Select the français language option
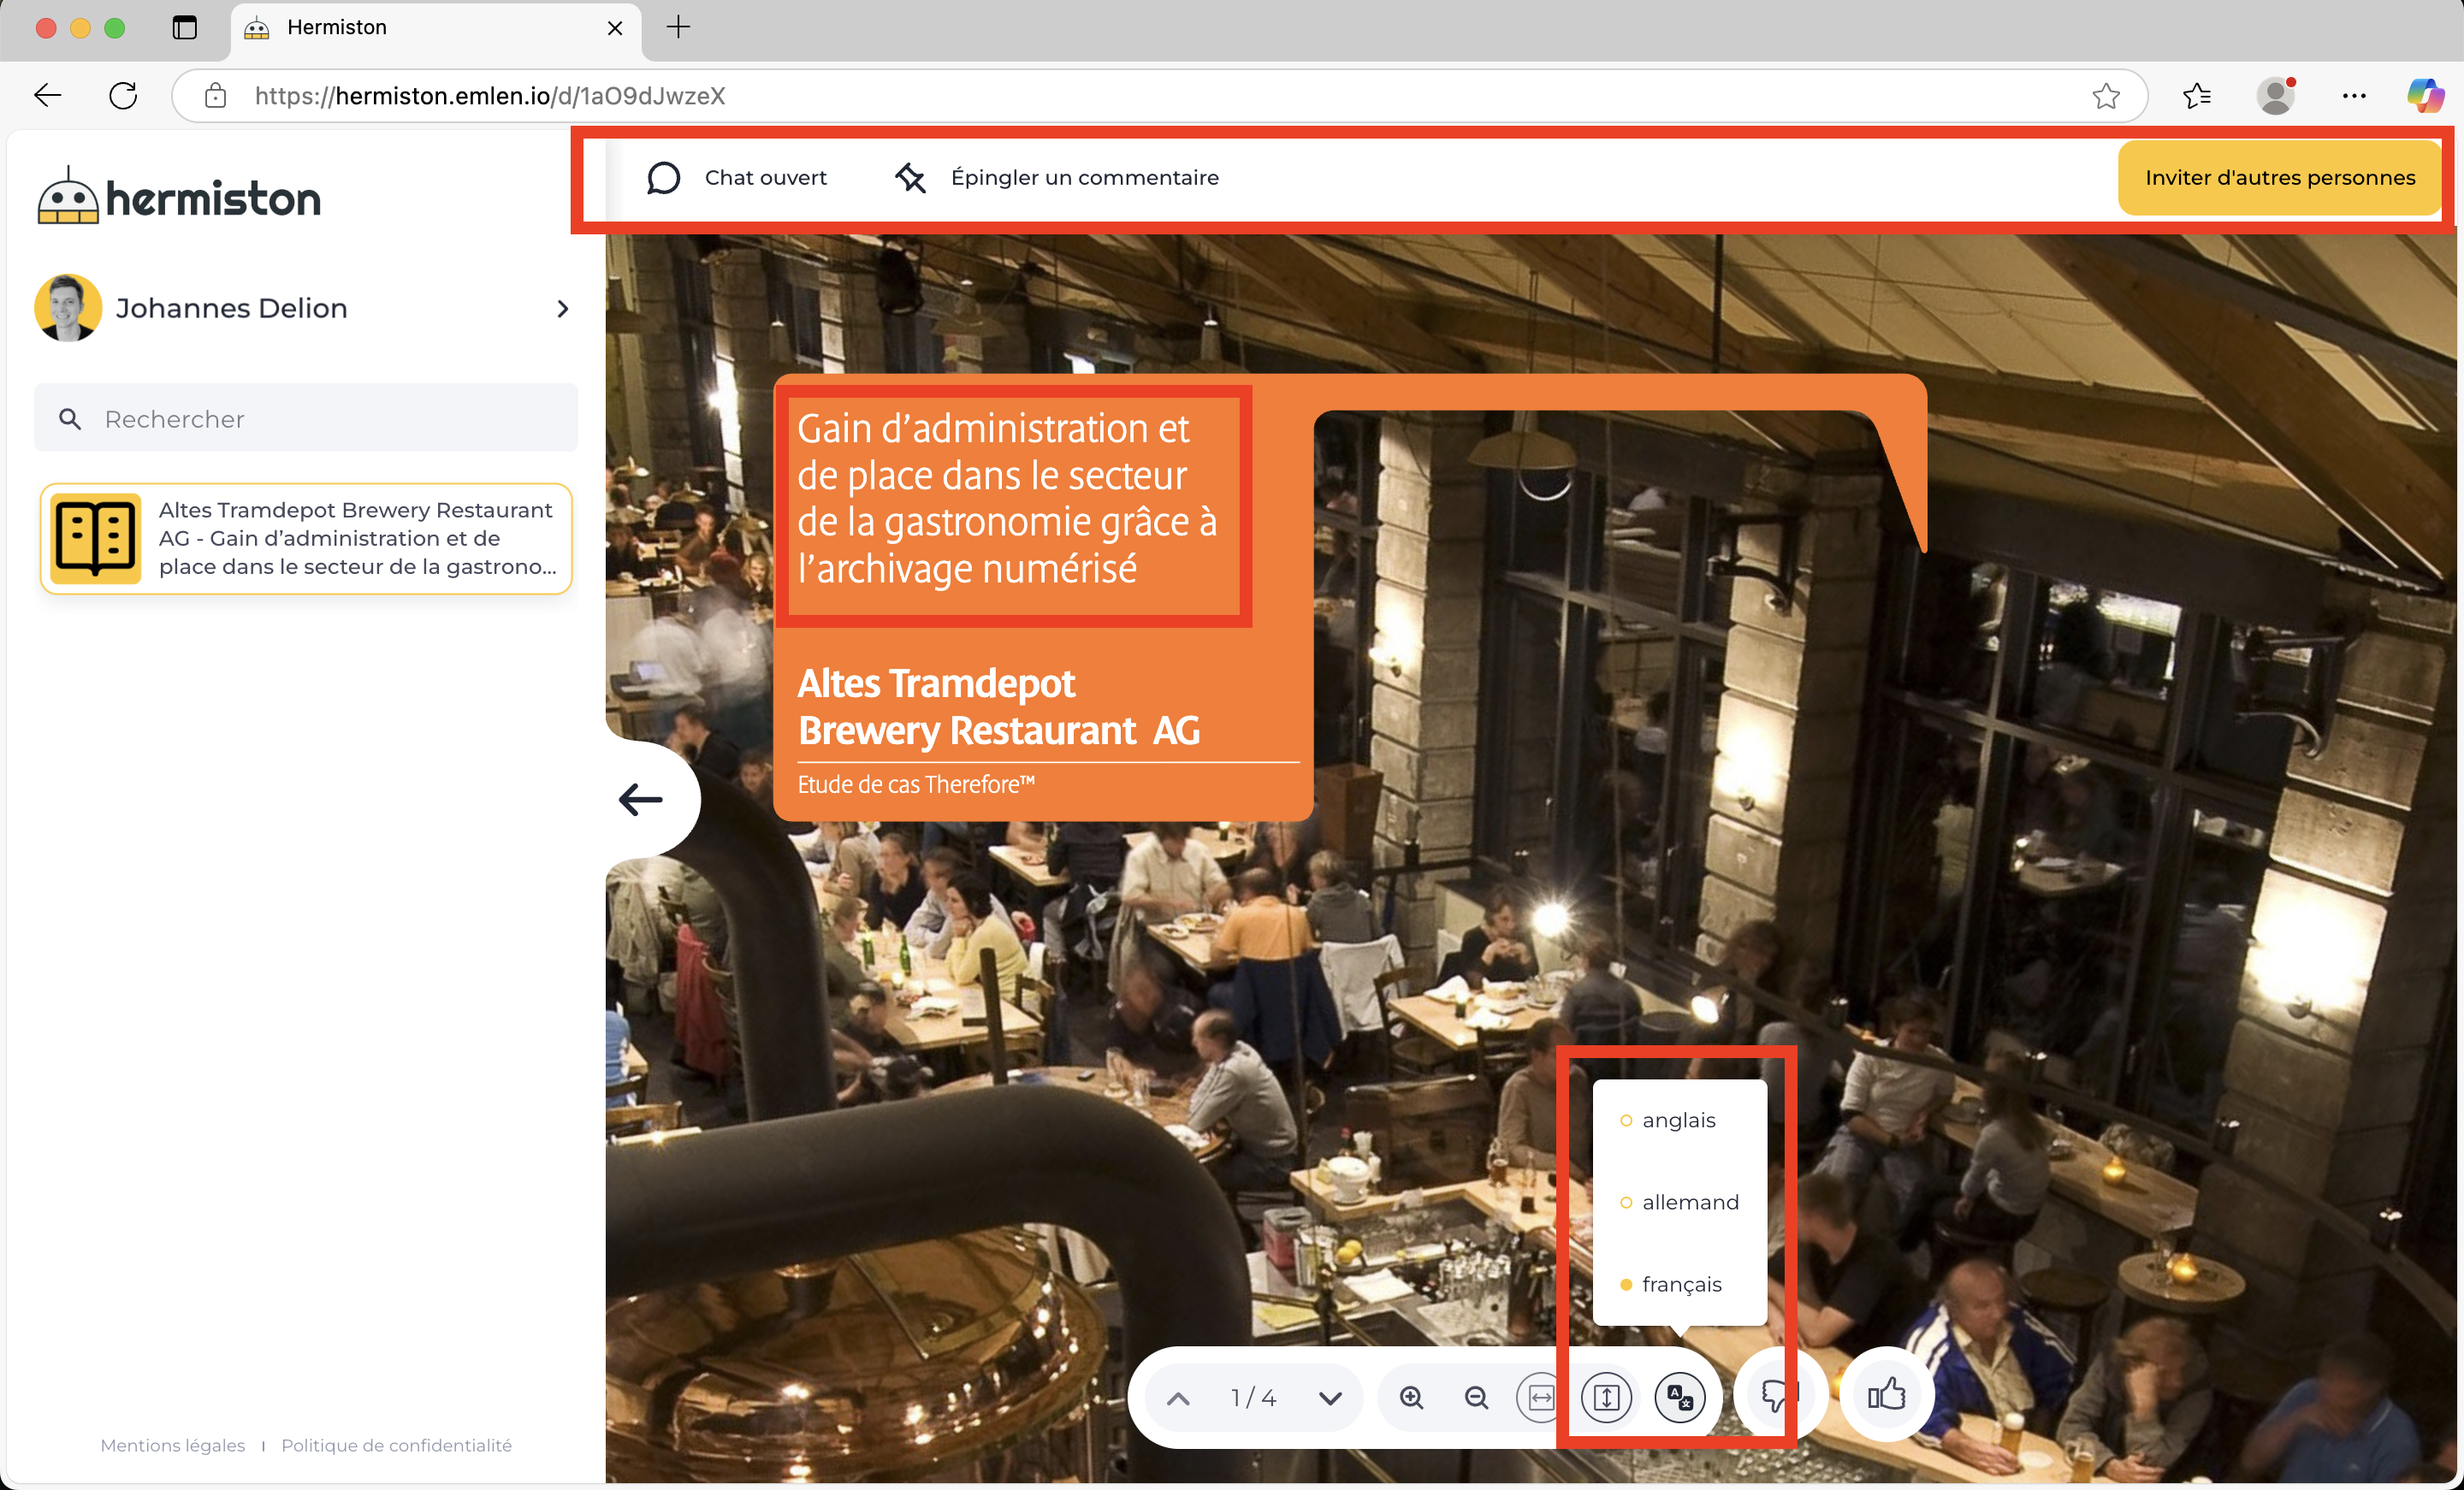 point(1681,1284)
